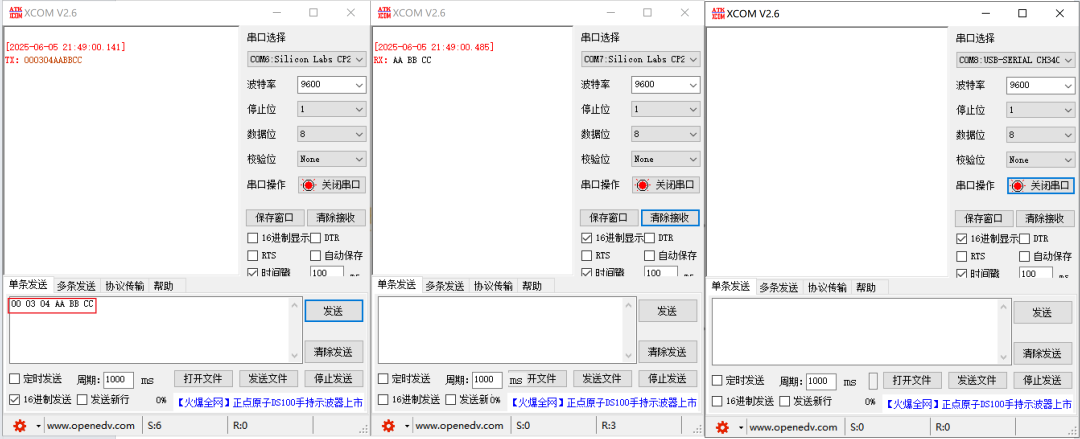Open the COM7:Silicon Labs port dropdown

tap(641, 59)
